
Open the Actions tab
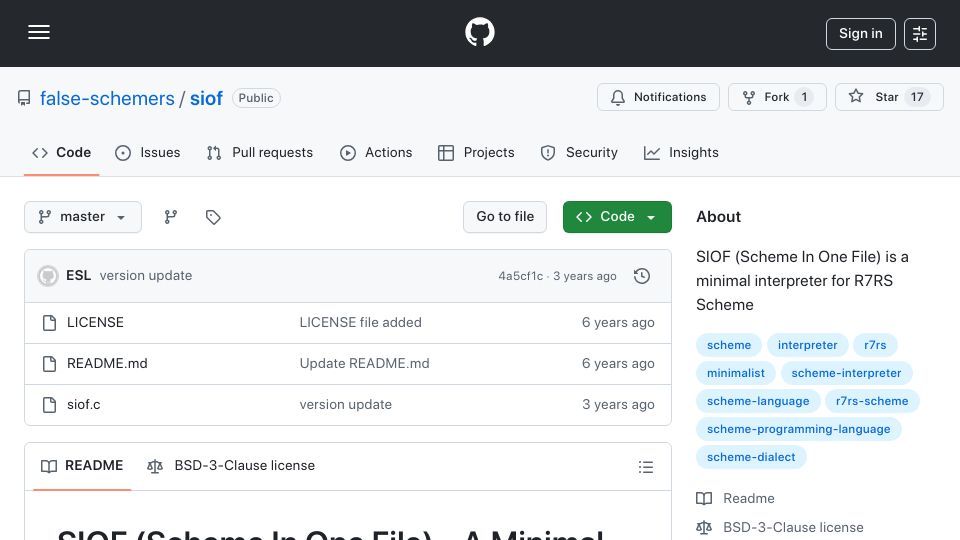coord(376,152)
